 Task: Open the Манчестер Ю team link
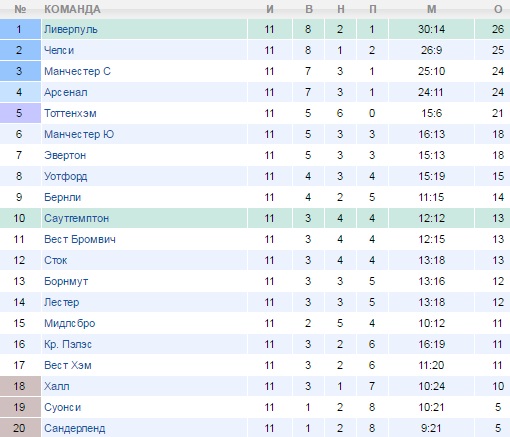79,134
